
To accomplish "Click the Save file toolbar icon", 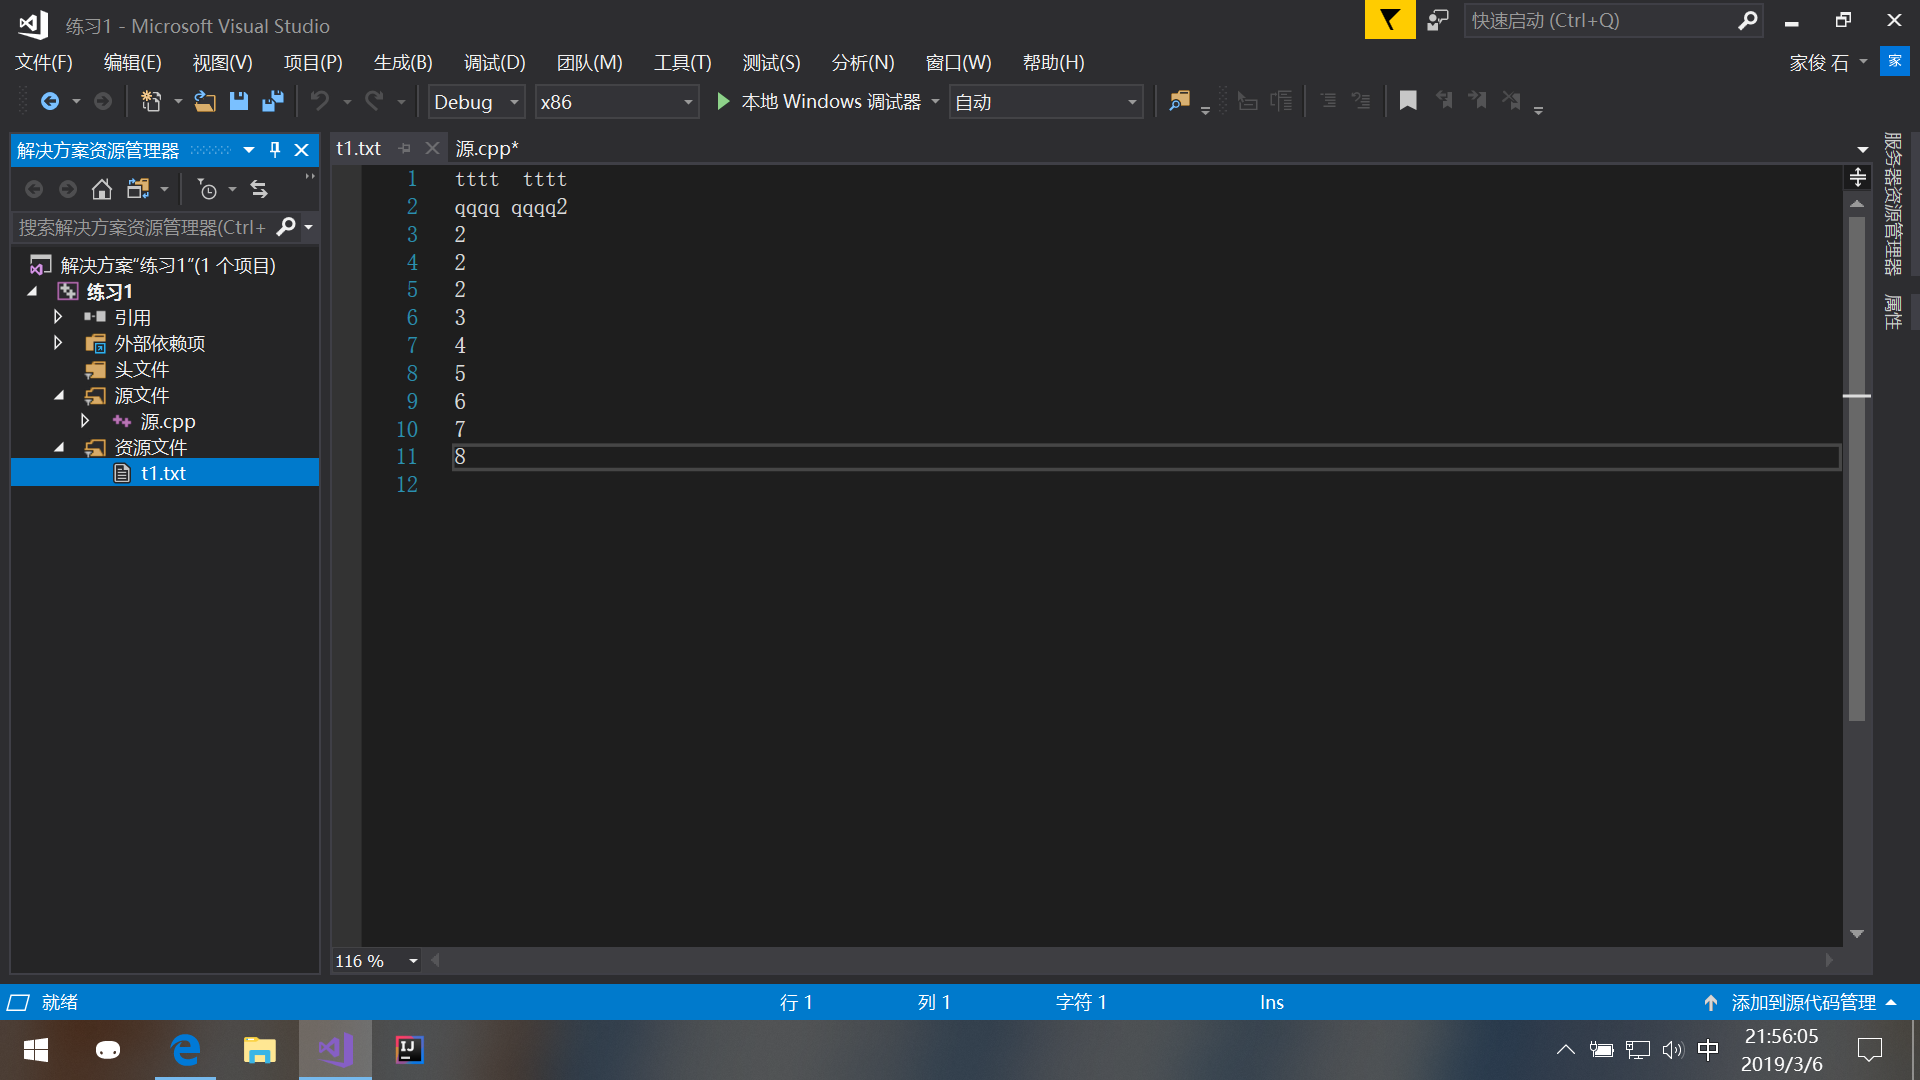I will coord(238,101).
